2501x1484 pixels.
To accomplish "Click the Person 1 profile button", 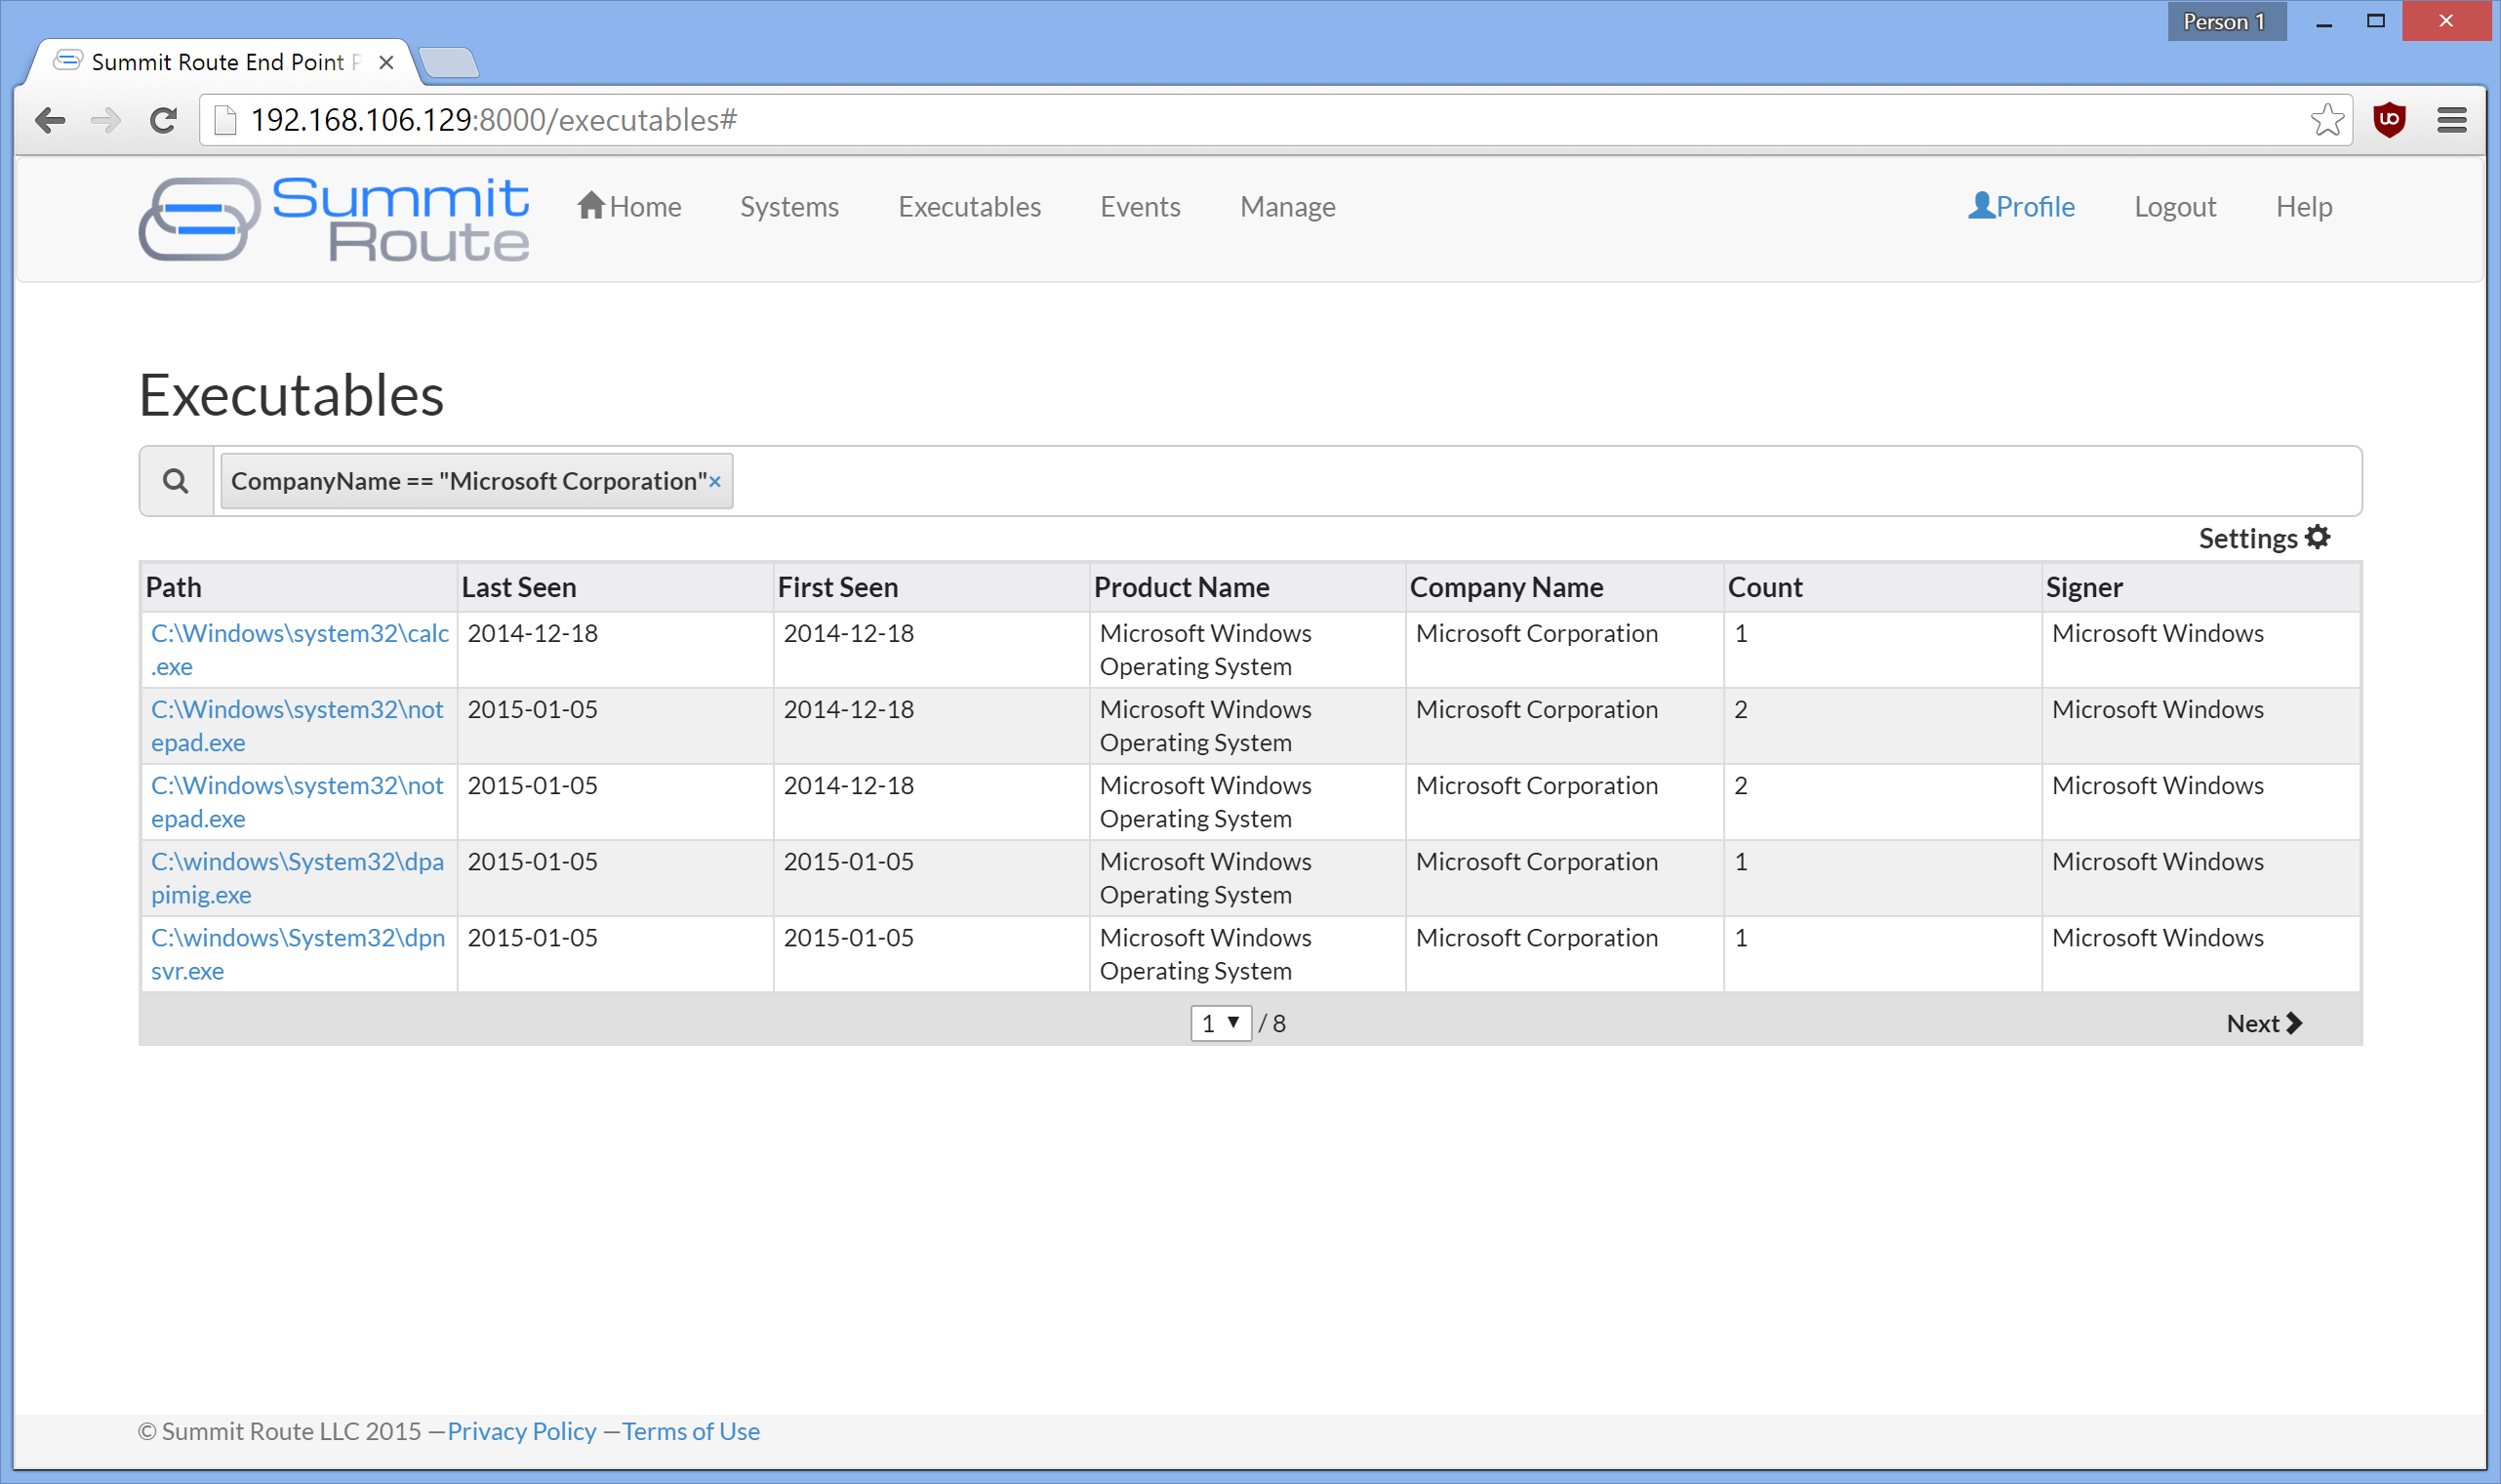I will (2226, 21).
